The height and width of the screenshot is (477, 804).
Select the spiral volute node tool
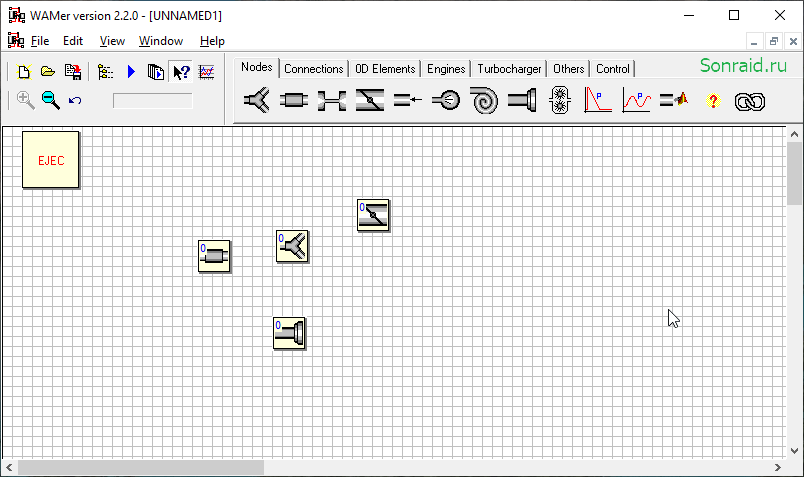coord(484,101)
